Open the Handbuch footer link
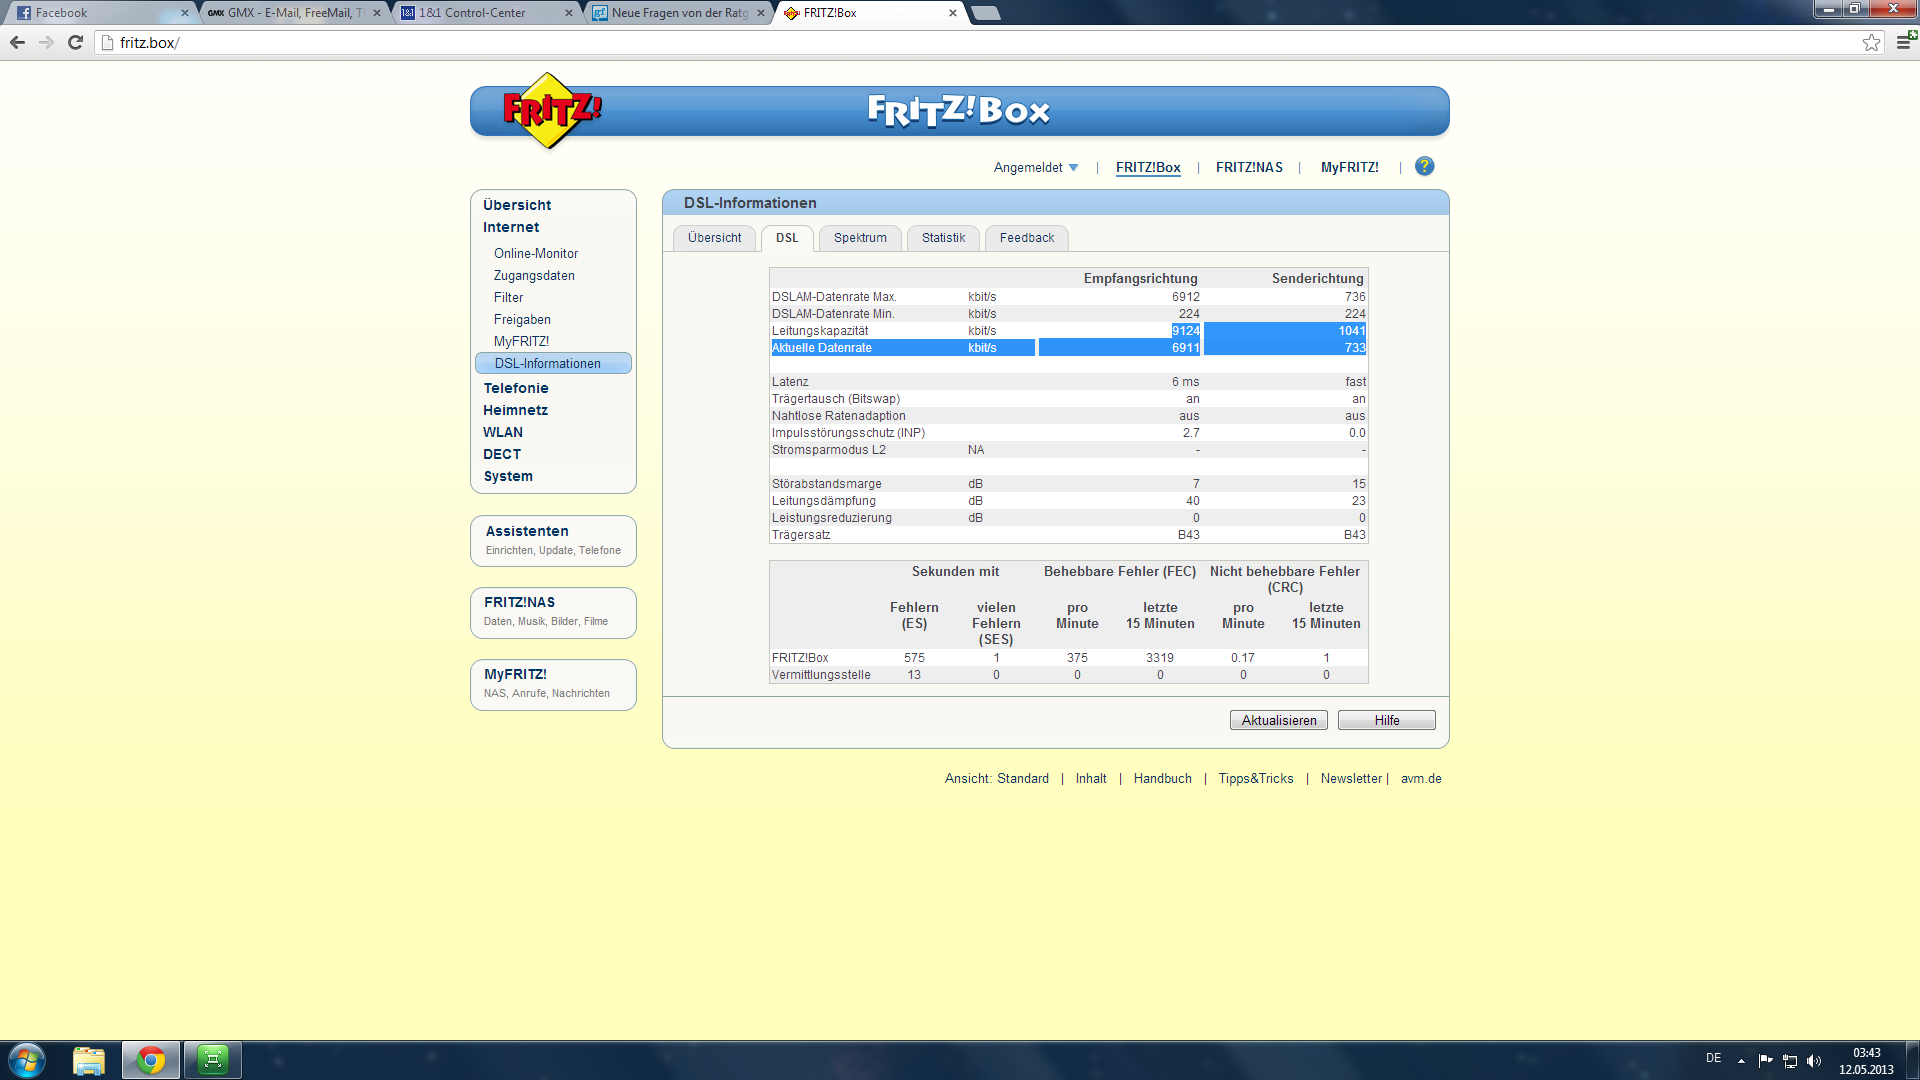The width and height of the screenshot is (1920, 1080). click(1162, 778)
